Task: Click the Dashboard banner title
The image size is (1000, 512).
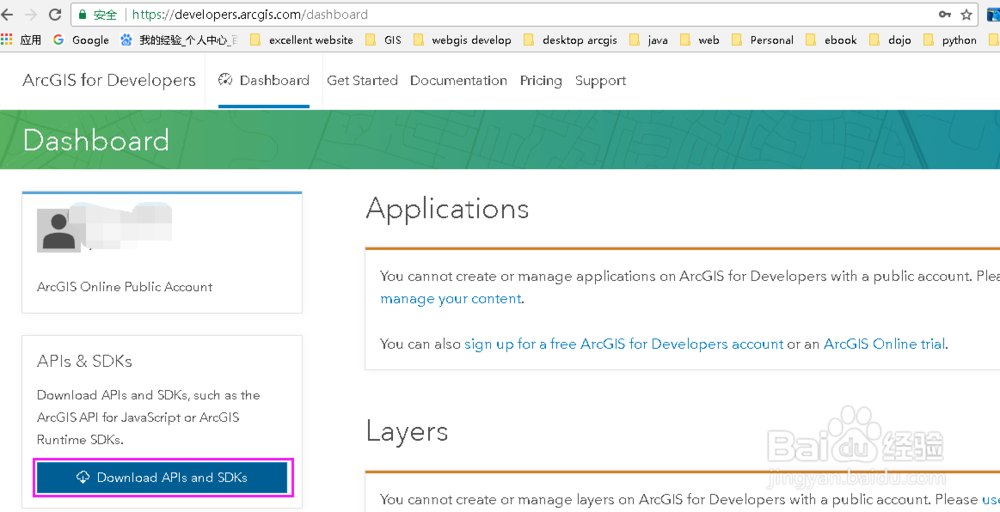Action: [96, 140]
